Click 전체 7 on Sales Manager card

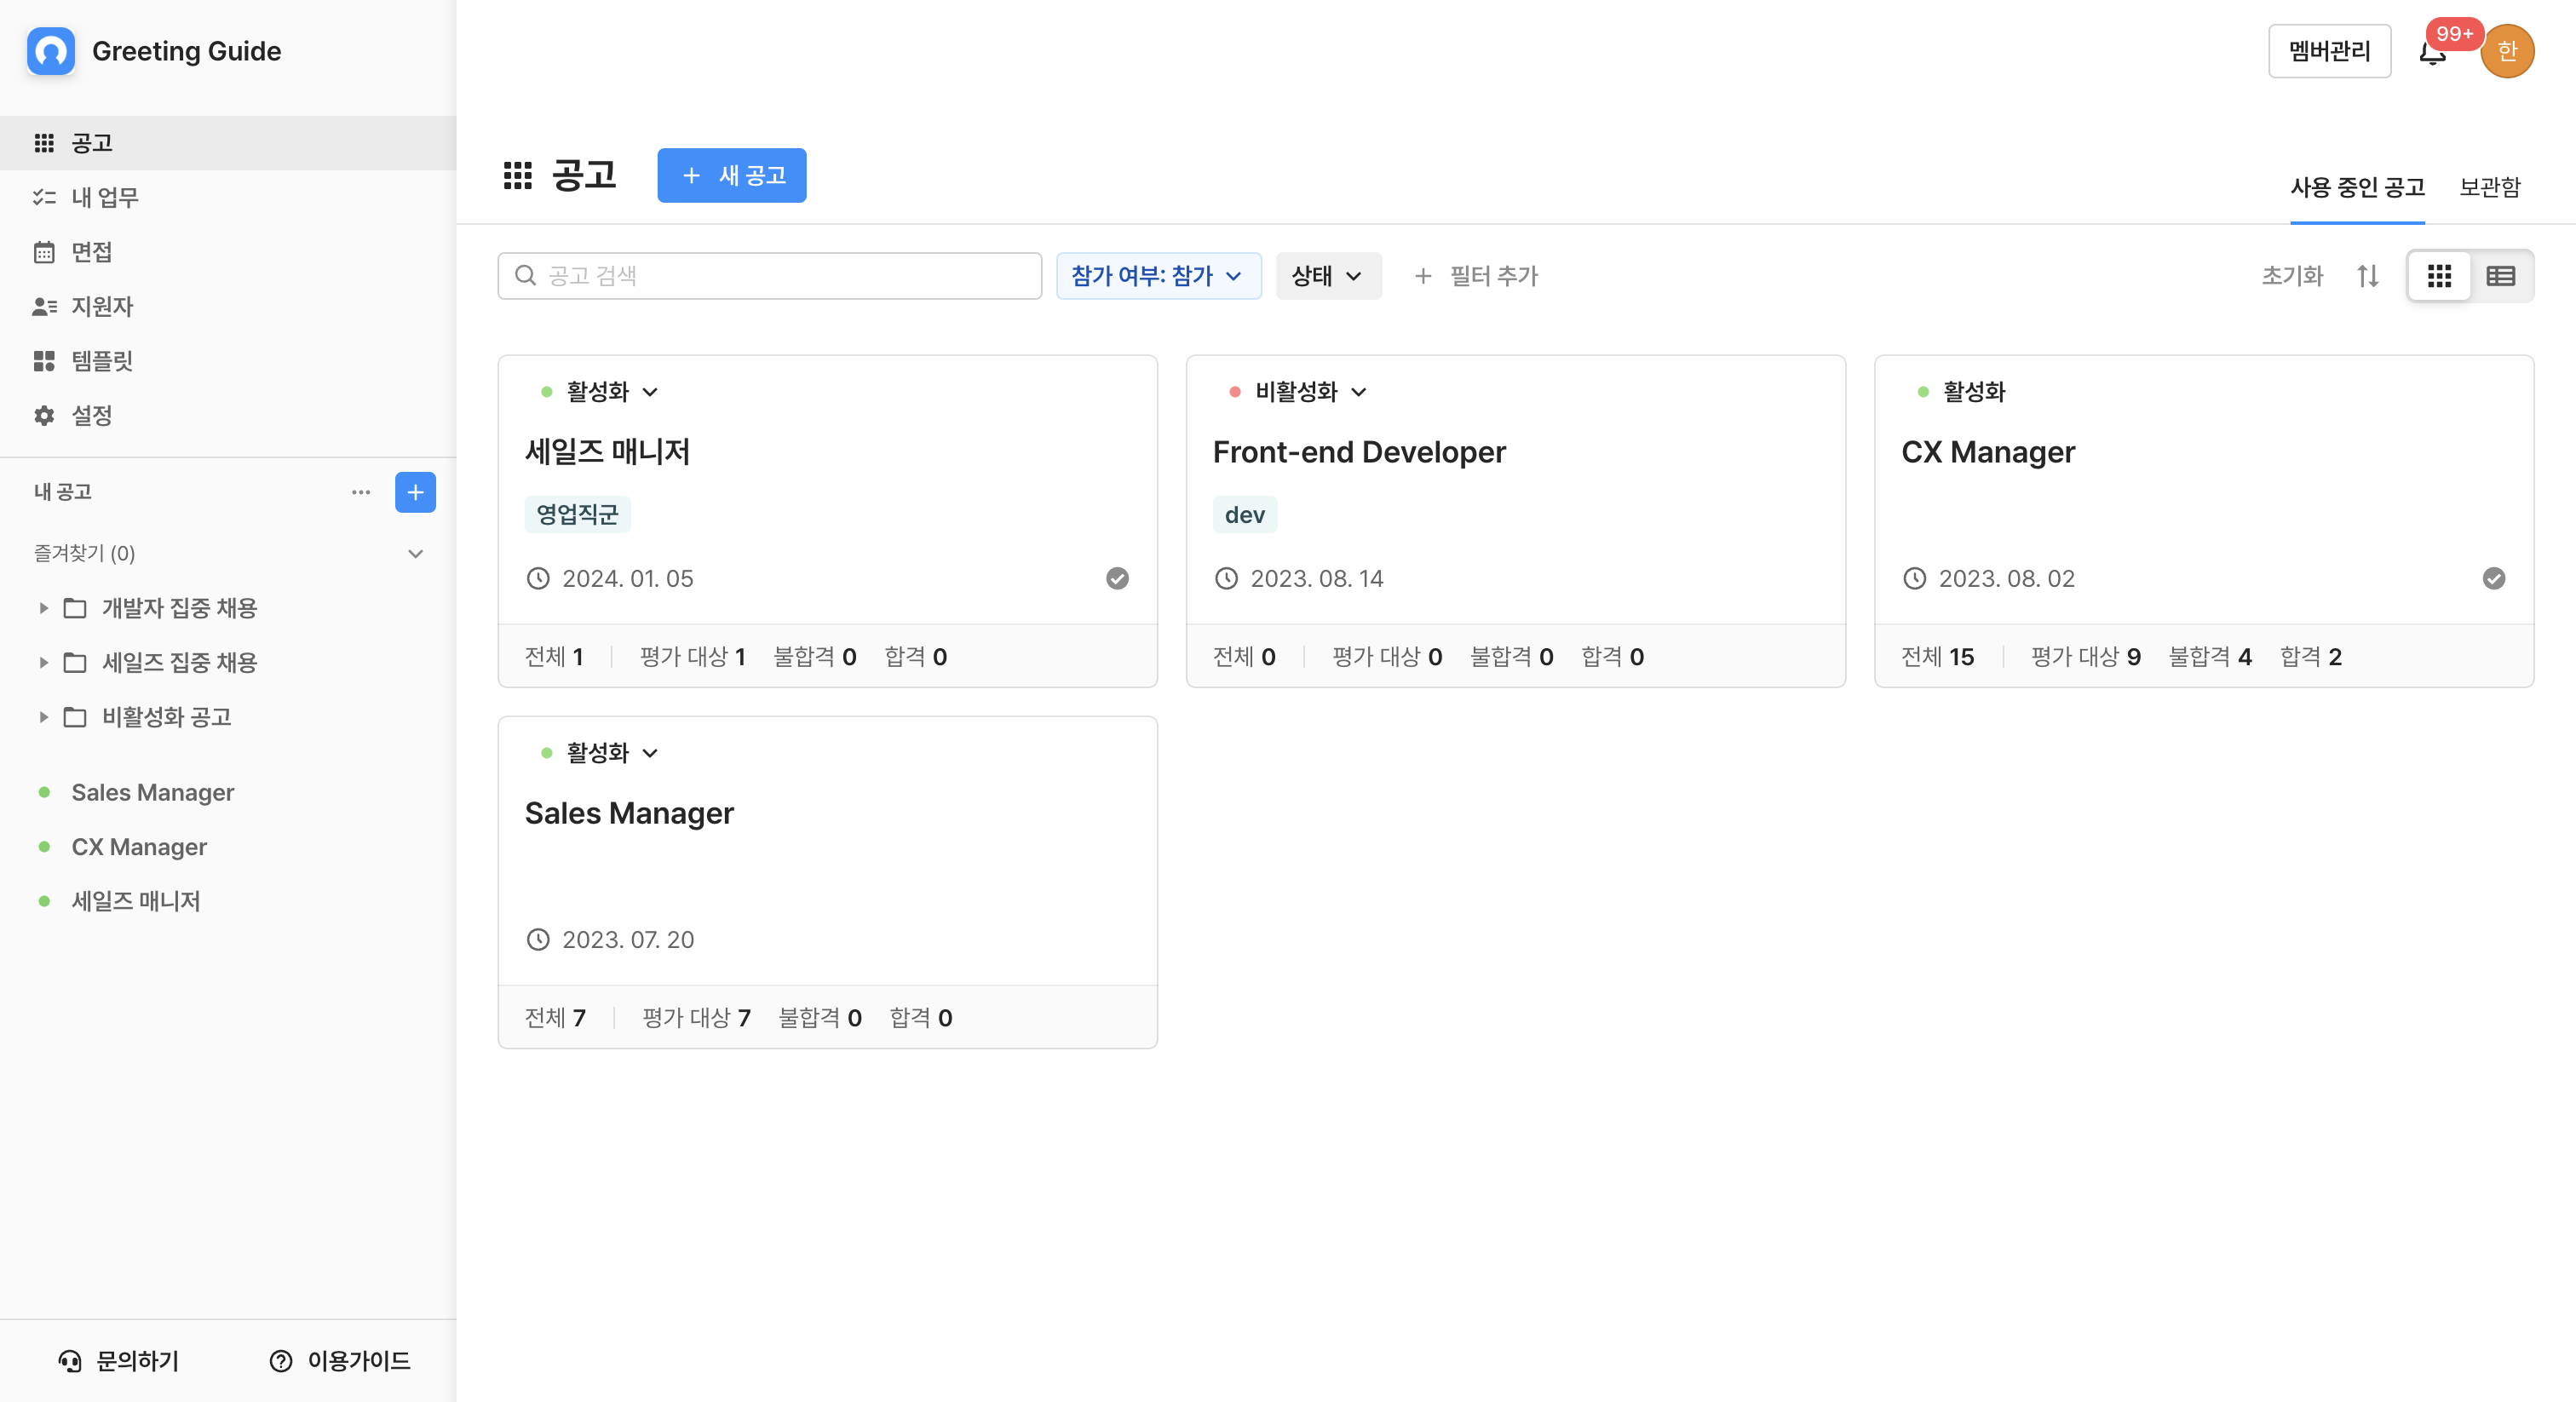coord(555,1018)
